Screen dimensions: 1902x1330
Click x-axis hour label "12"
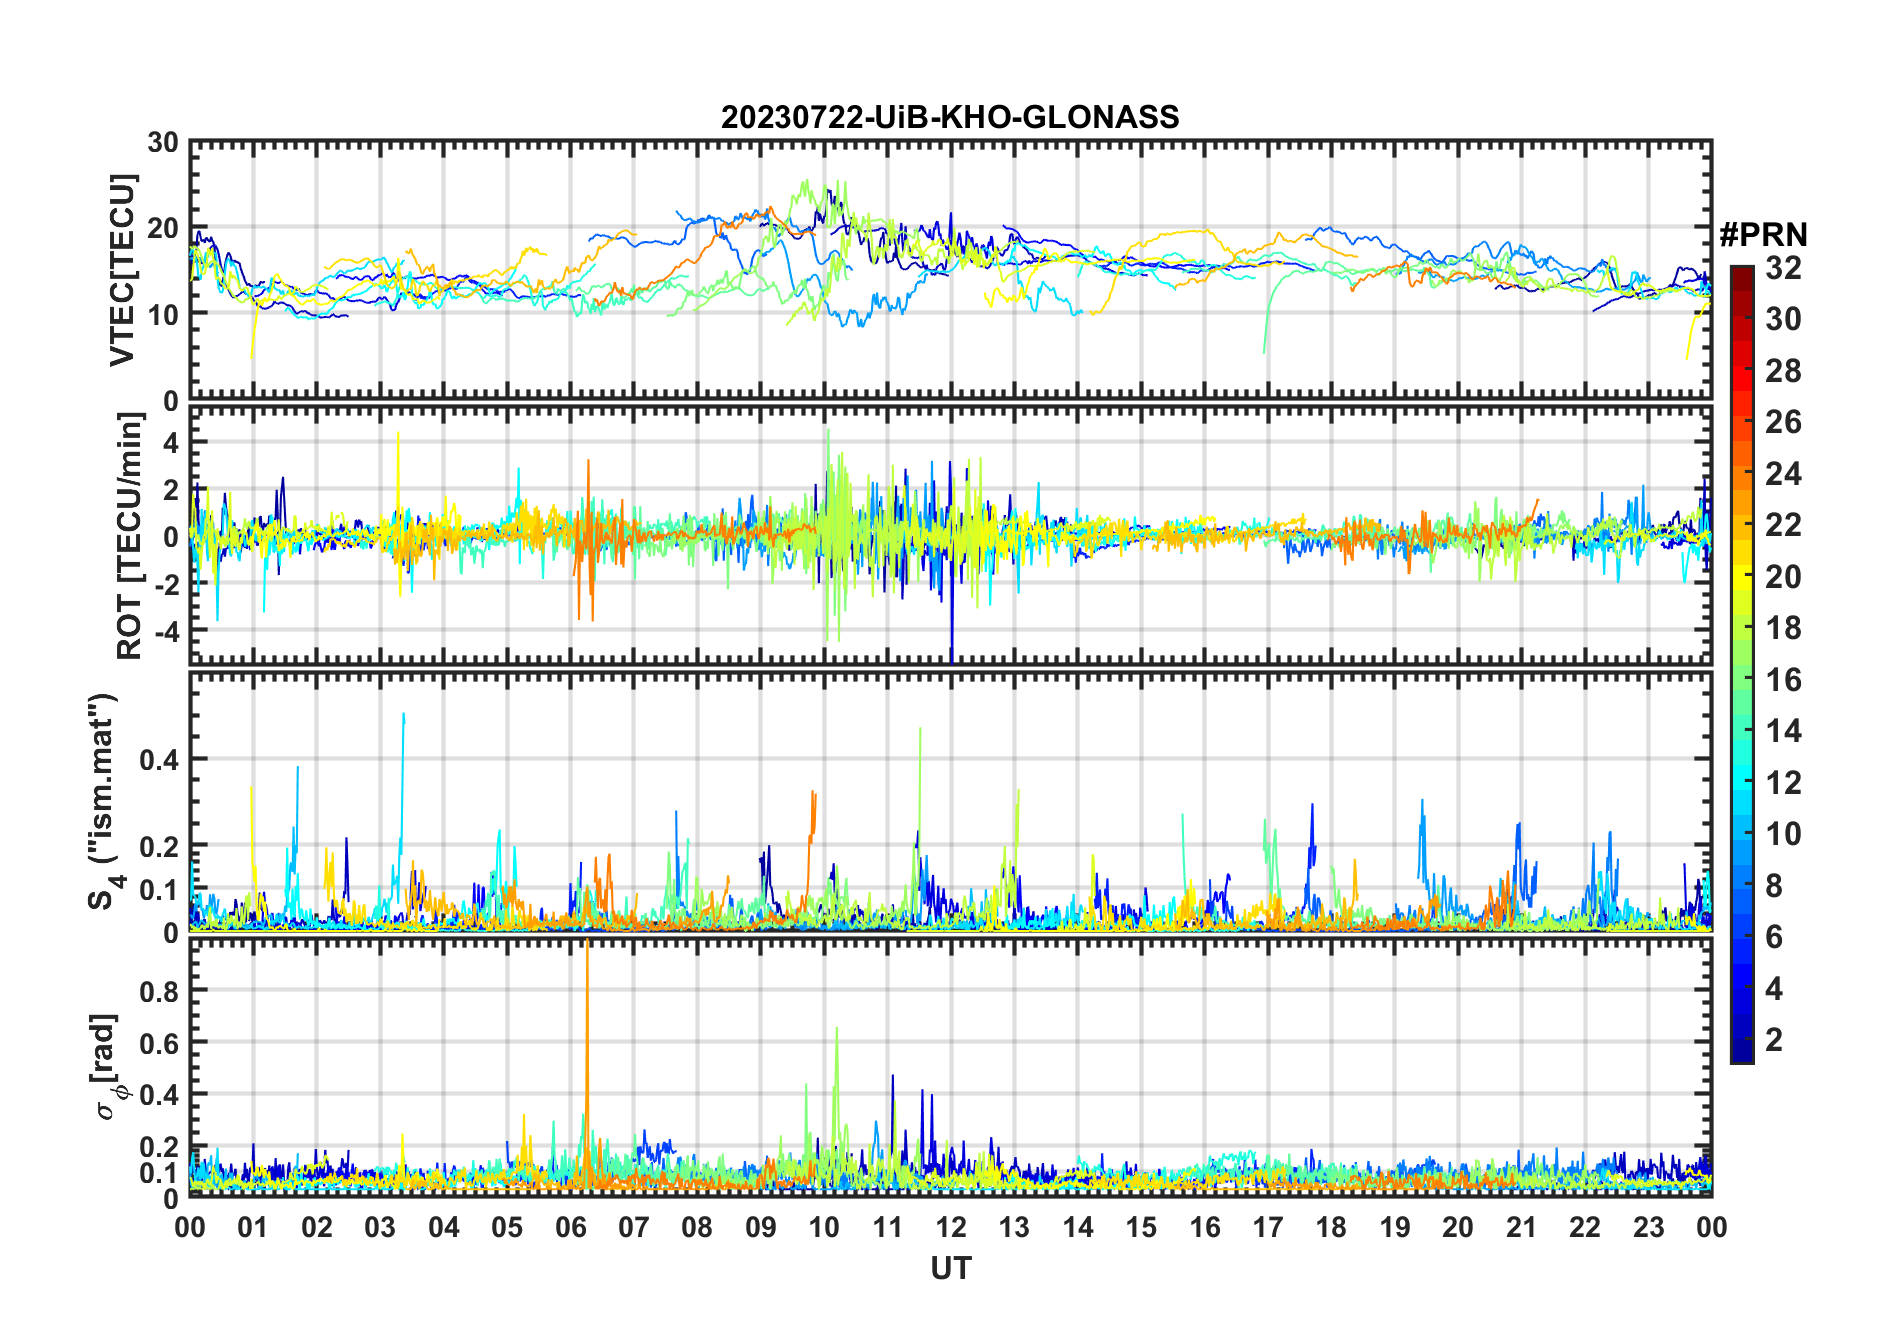[951, 1227]
